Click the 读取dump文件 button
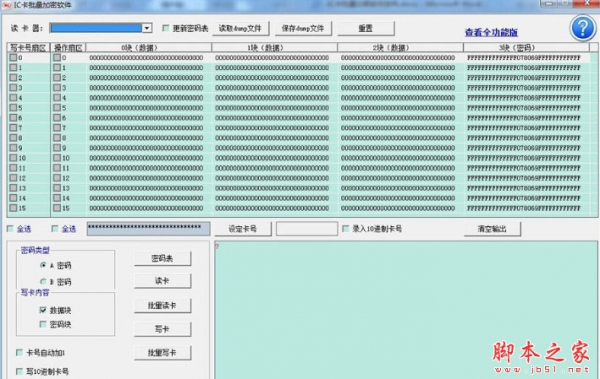This screenshot has width=600, height=379. [x=240, y=28]
